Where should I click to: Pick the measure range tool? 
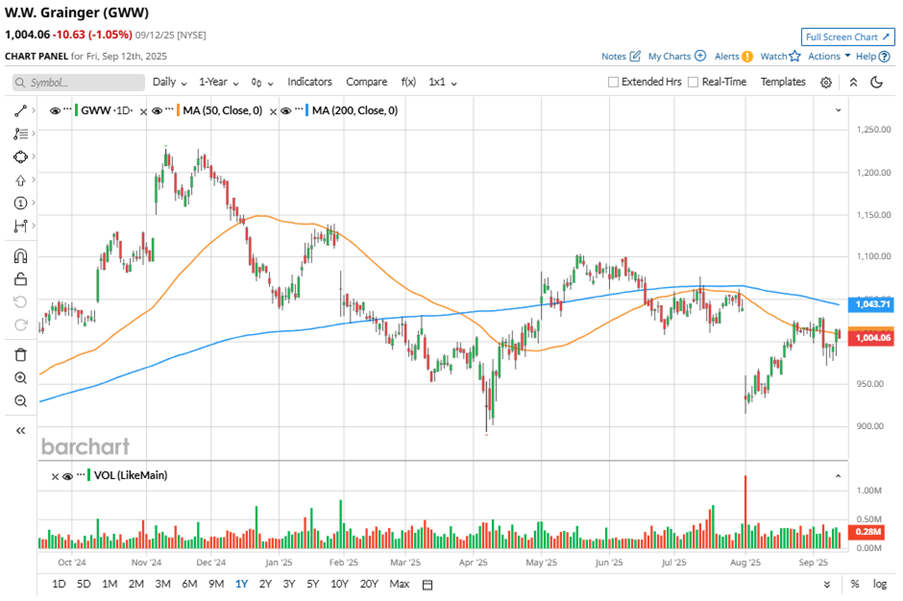(x=20, y=226)
